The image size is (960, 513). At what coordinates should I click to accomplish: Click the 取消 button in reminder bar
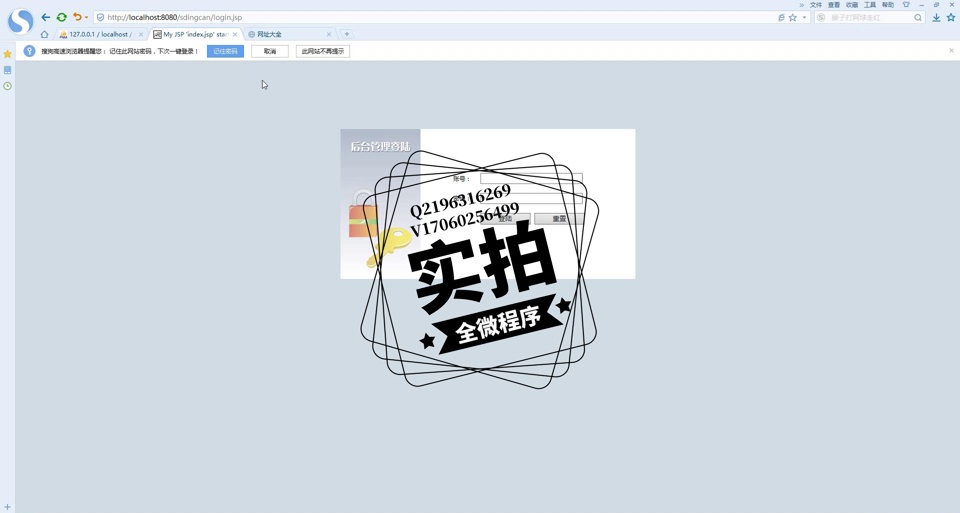(x=270, y=51)
